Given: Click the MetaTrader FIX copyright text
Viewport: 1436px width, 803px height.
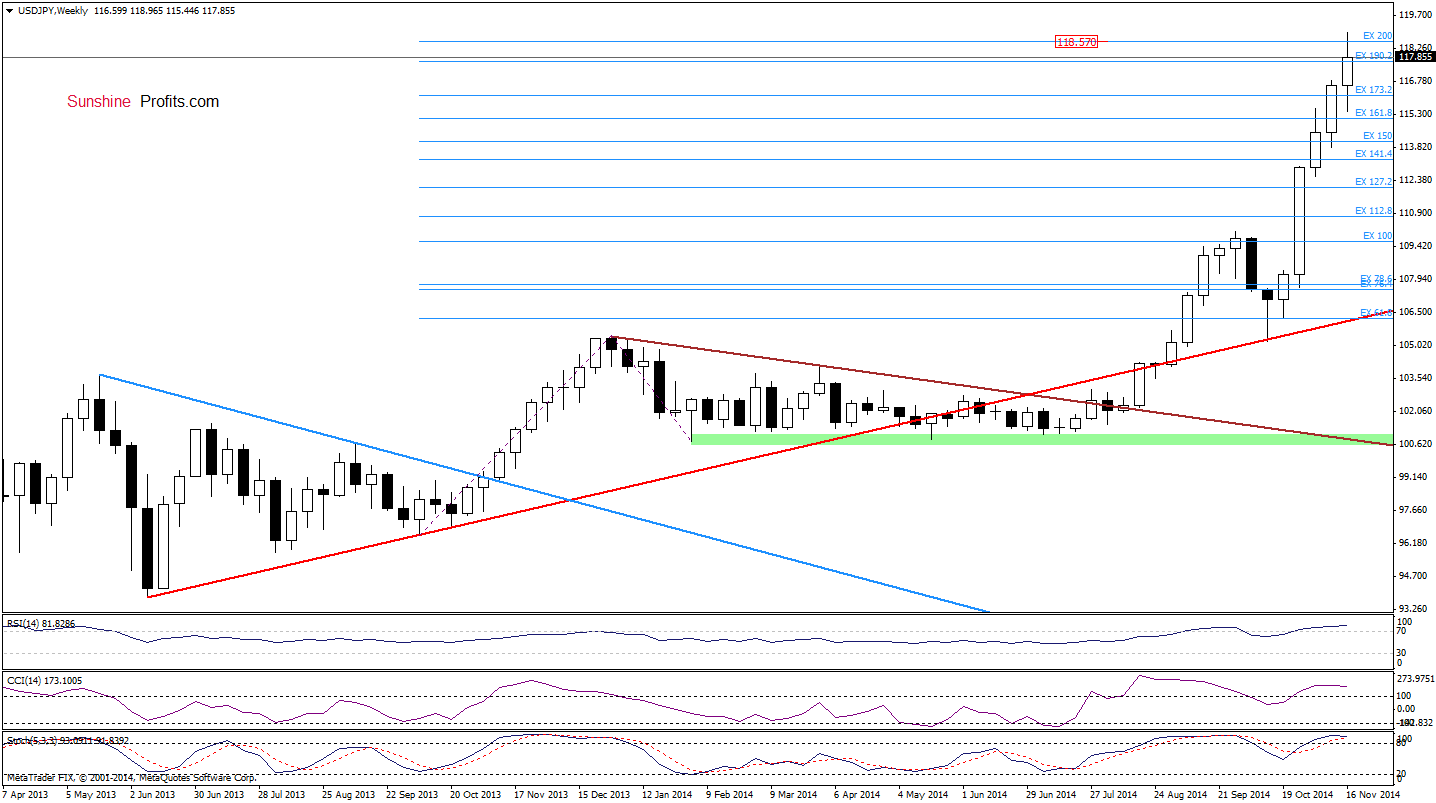Looking at the screenshot, I should [131, 777].
